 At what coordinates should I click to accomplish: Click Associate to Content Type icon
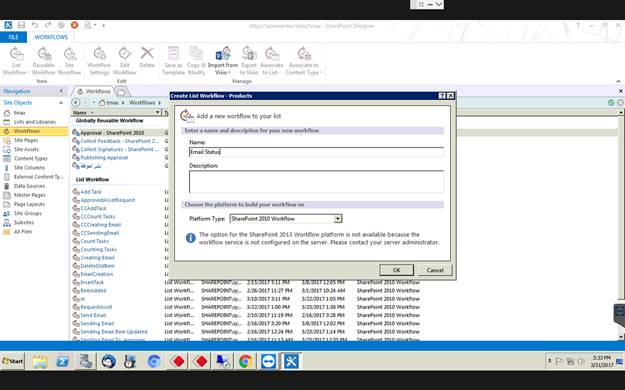tap(303, 61)
